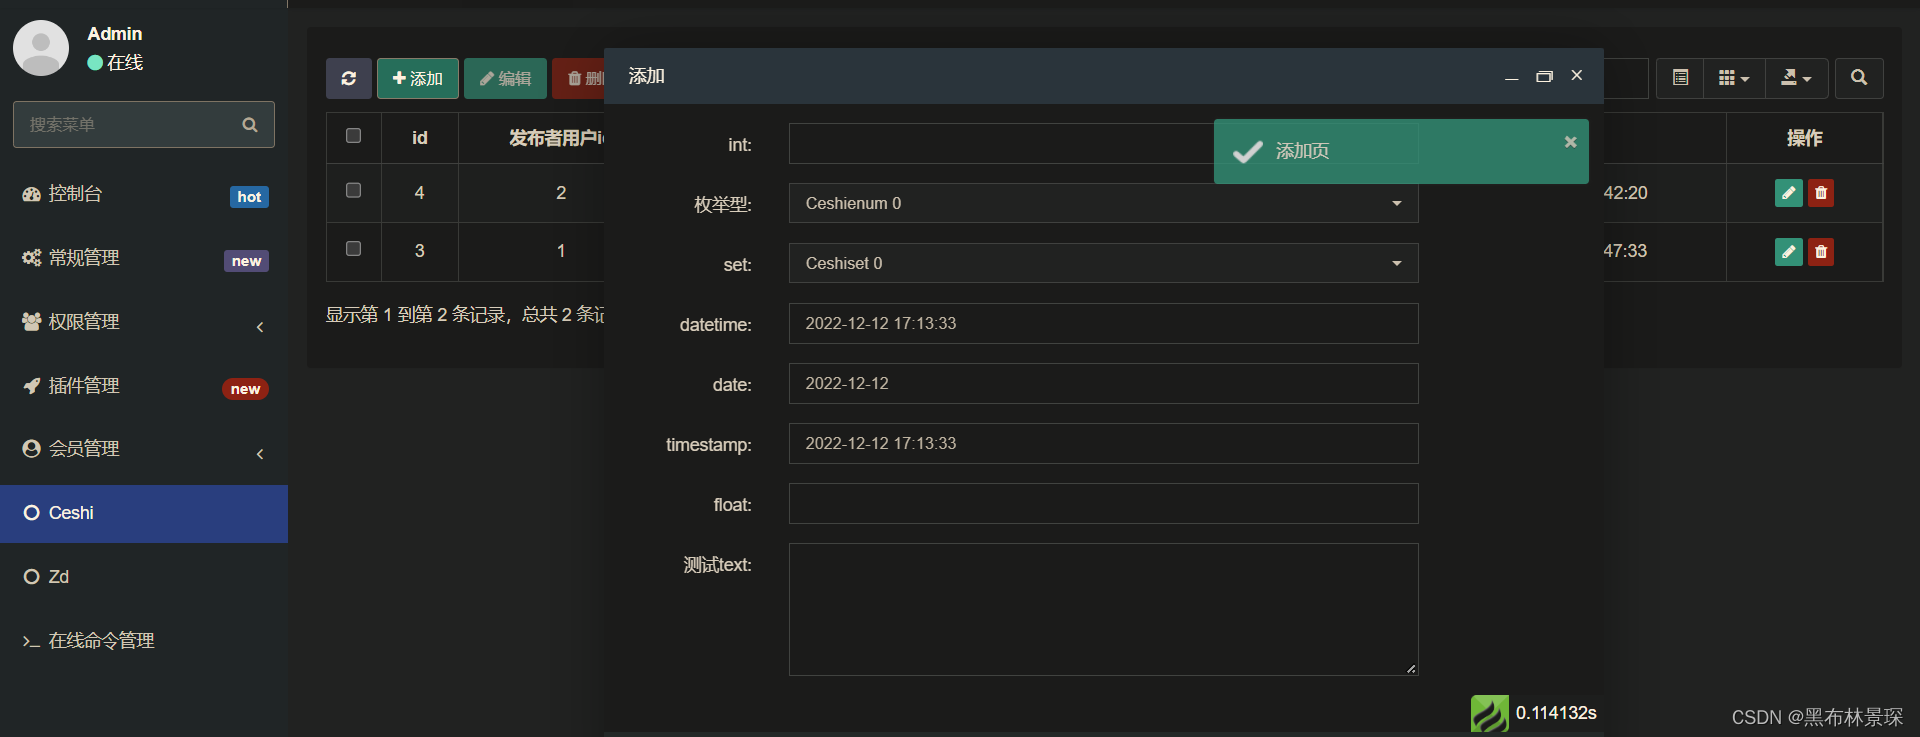Open the columns grid dropdown
The image size is (1920, 737).
(x=1734, y=78)
